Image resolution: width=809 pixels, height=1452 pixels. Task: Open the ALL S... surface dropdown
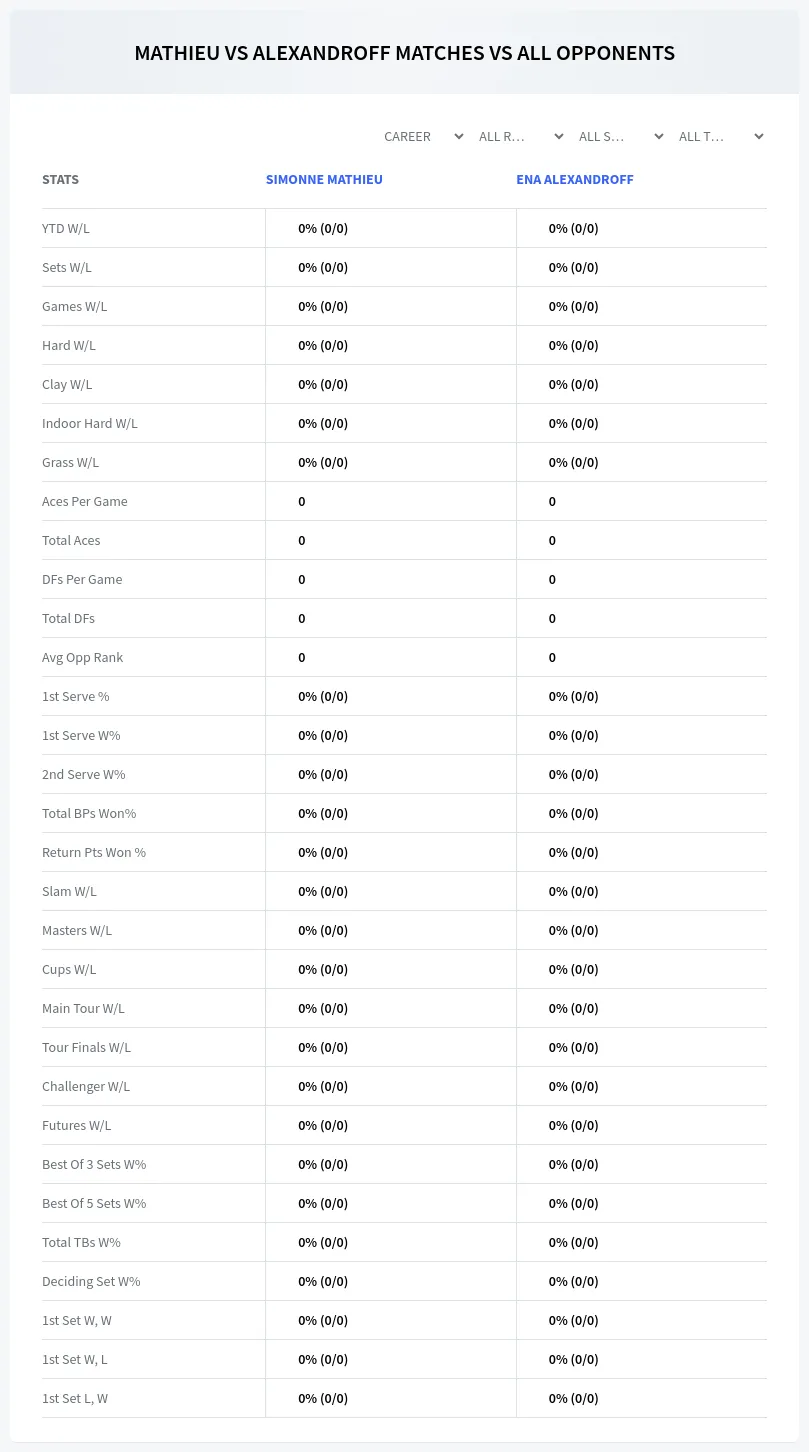[x=621, y=136]
